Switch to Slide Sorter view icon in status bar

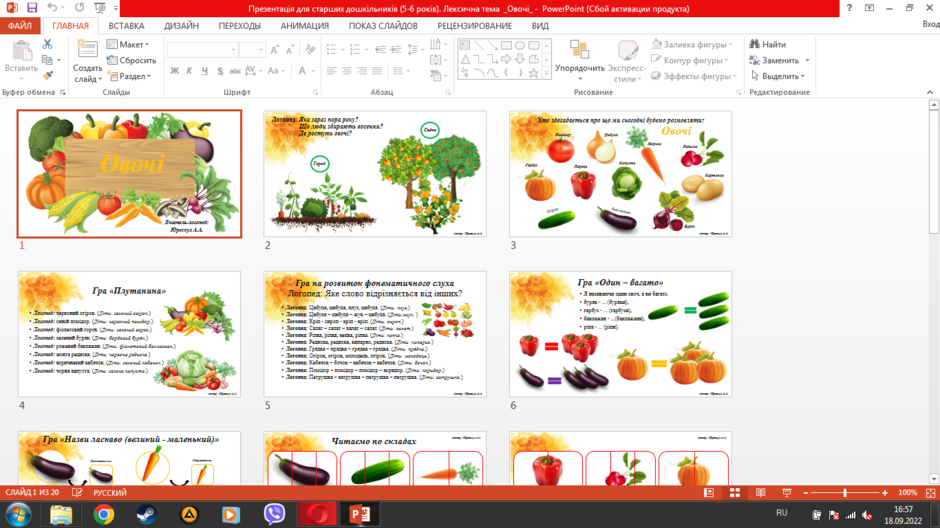pyautogui.click(x=734, y=493)
